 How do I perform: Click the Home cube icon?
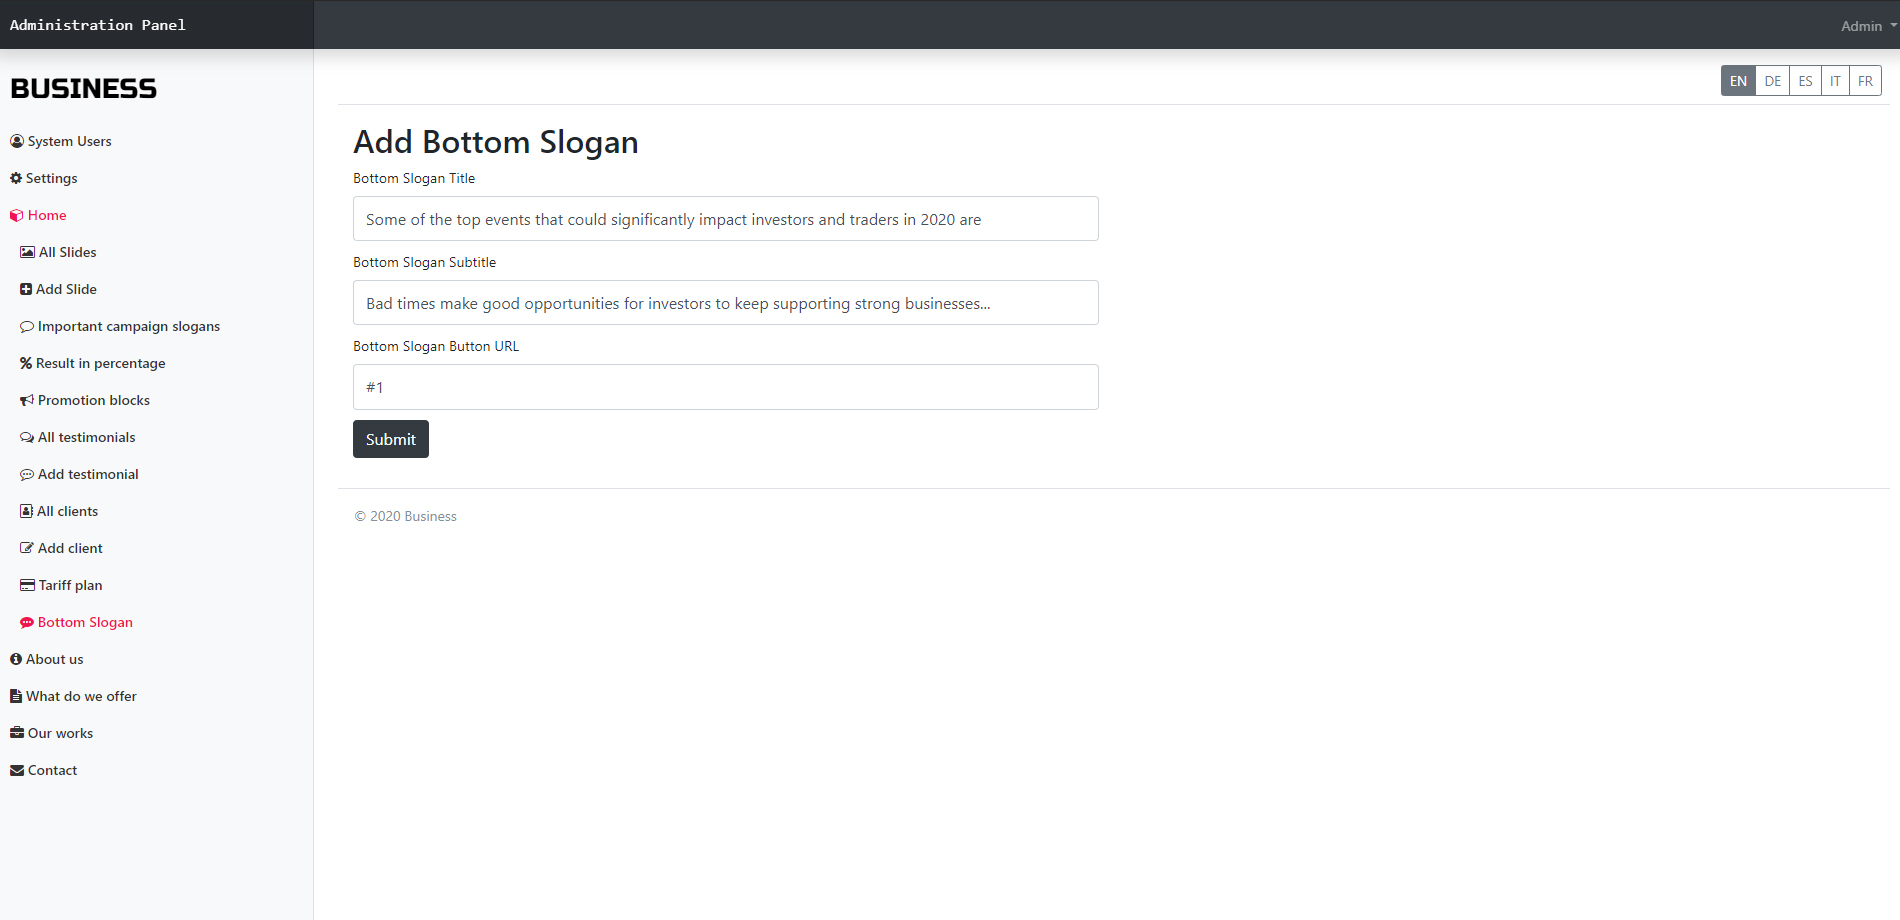(x=17, y=215)
